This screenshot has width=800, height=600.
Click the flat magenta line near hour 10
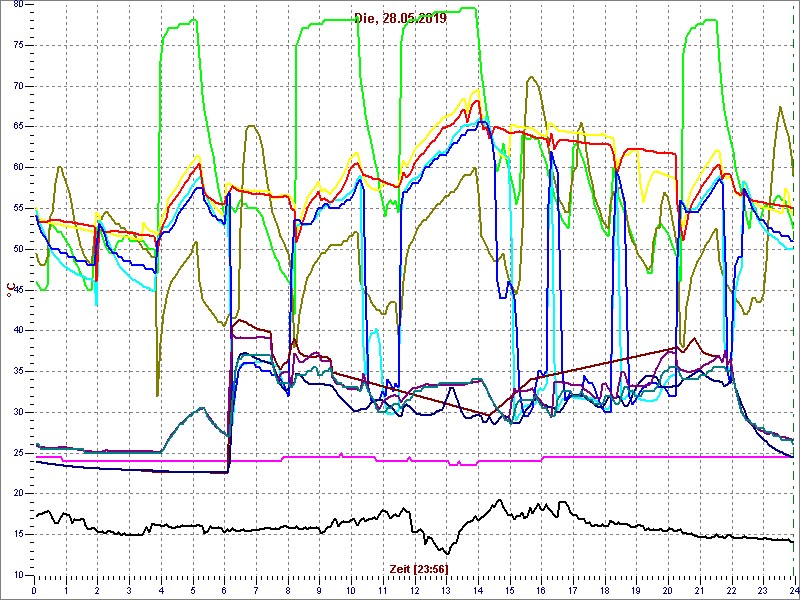pyautogui.click(x=350, y=457)
